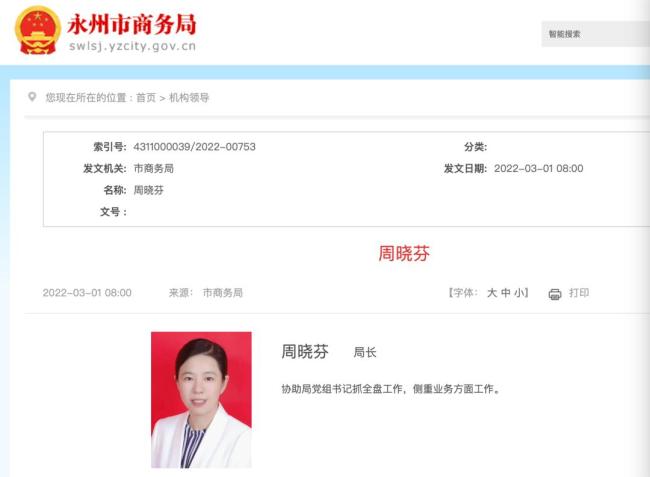Click the swlsj.yzcity.gov.cn domain text
650x477 pixels.
tap(132, 46)
